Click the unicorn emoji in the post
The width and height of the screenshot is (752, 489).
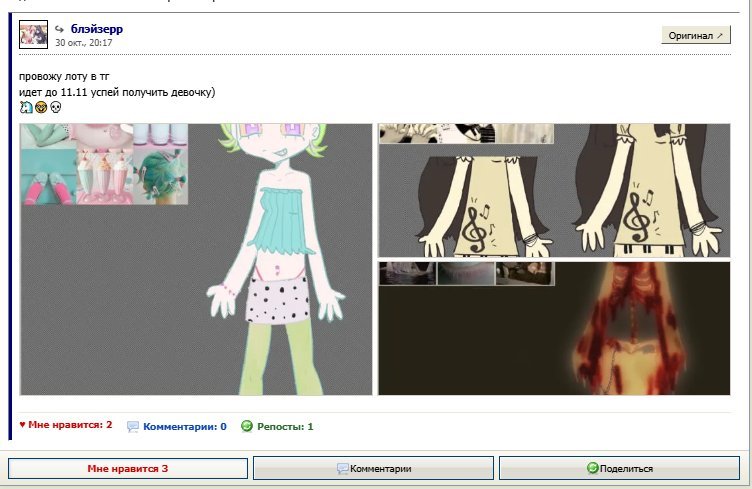point(26,107)
